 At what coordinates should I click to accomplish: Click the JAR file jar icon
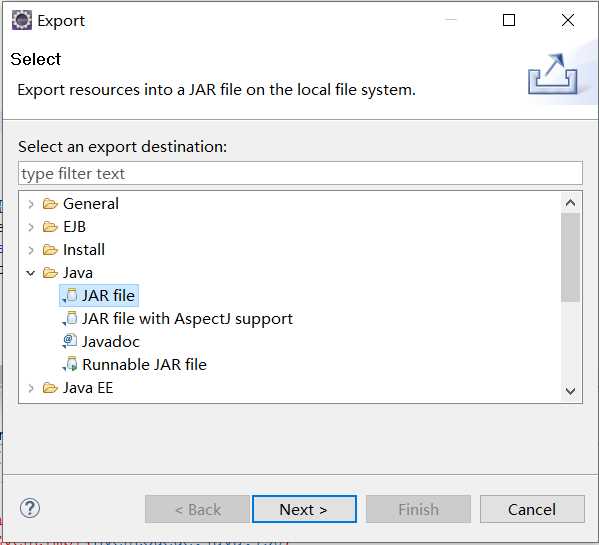[x=70, y=296]
